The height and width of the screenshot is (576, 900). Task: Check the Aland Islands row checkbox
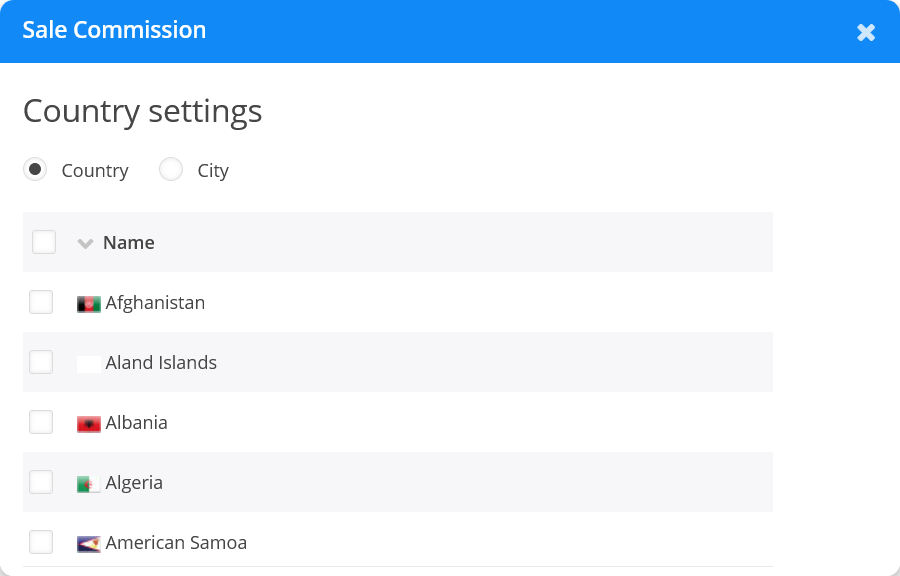(x=41, y=362)
